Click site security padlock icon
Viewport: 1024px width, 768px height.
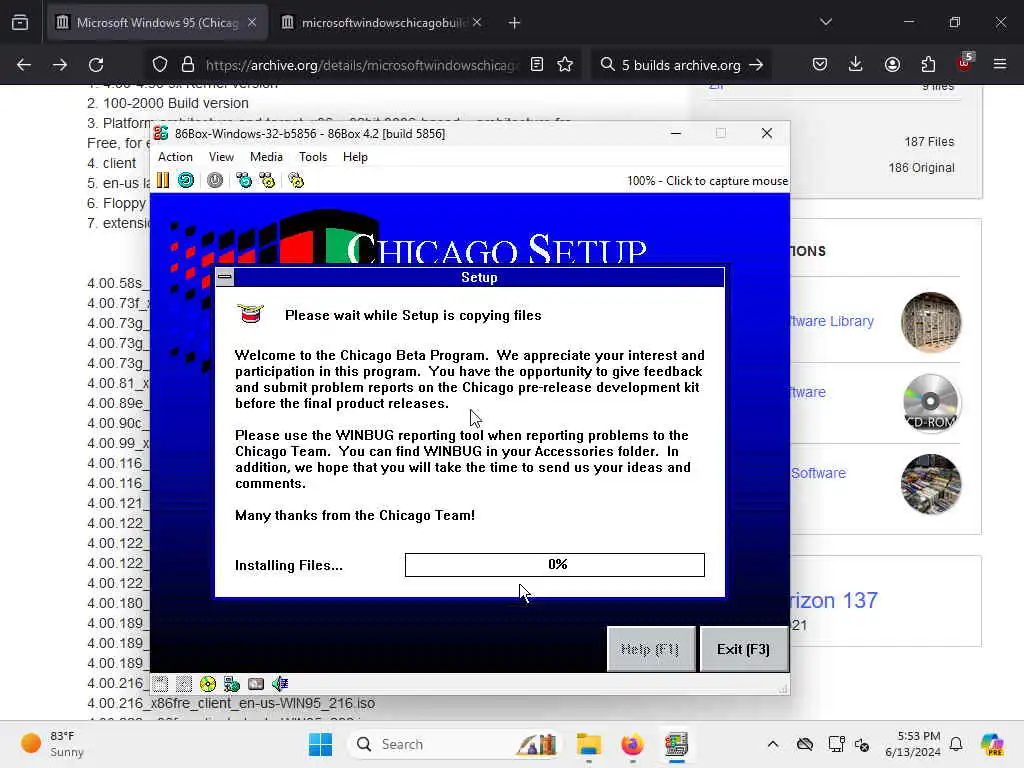point(188,65)
